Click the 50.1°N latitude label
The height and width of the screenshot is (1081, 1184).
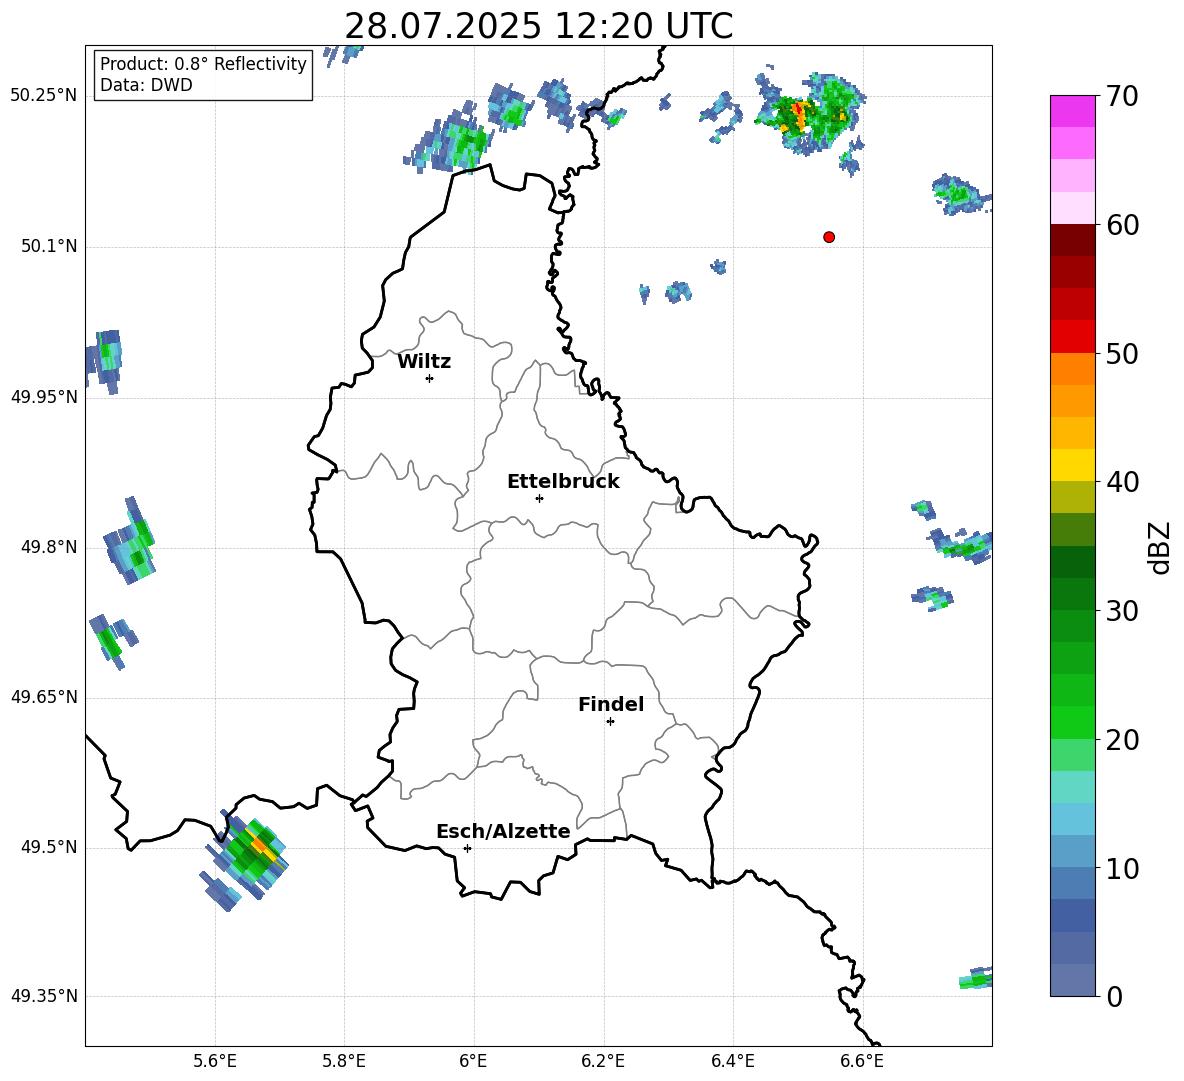[x=48, y=246]
